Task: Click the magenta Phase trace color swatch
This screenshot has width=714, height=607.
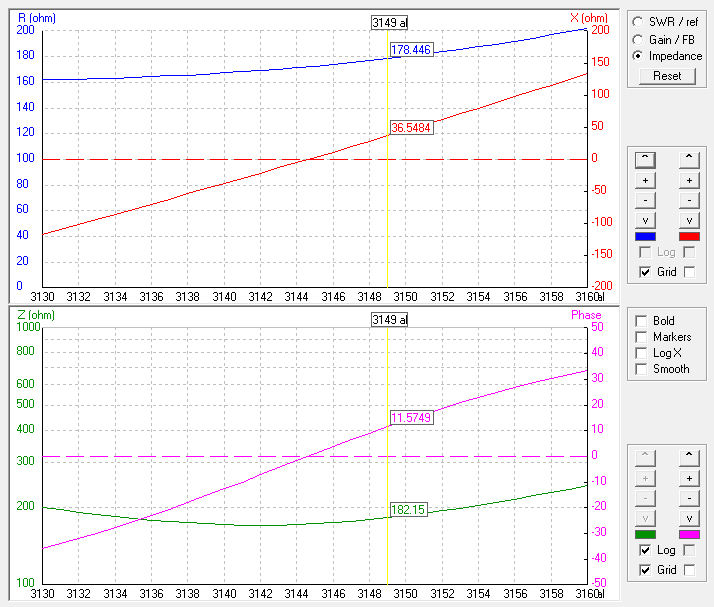Action: pos(689,535)
